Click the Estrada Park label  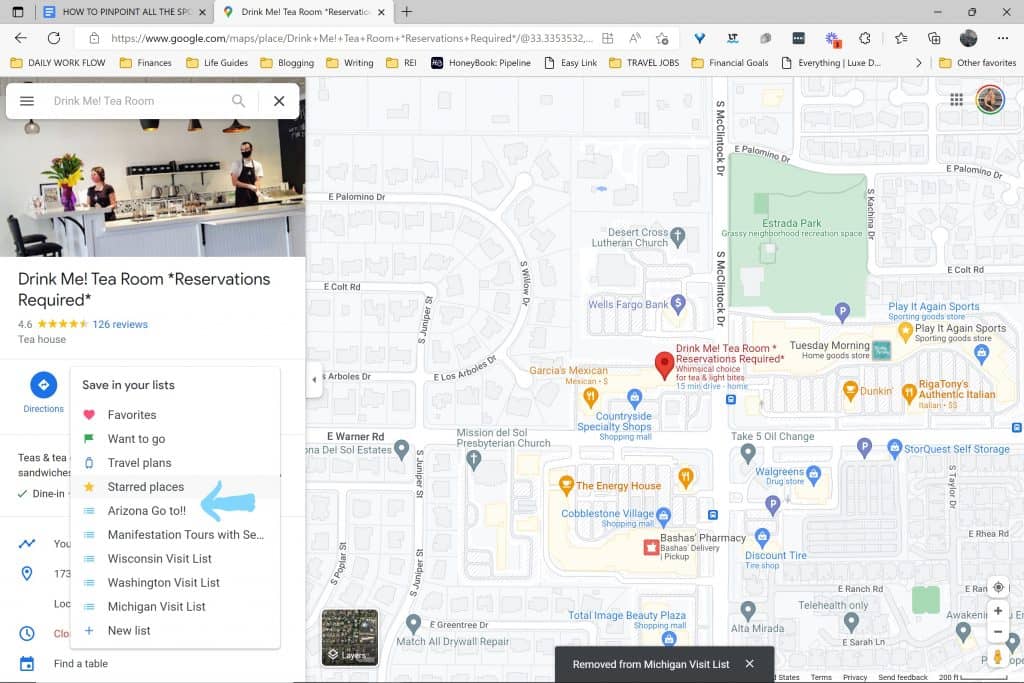[x=792, y=223]
